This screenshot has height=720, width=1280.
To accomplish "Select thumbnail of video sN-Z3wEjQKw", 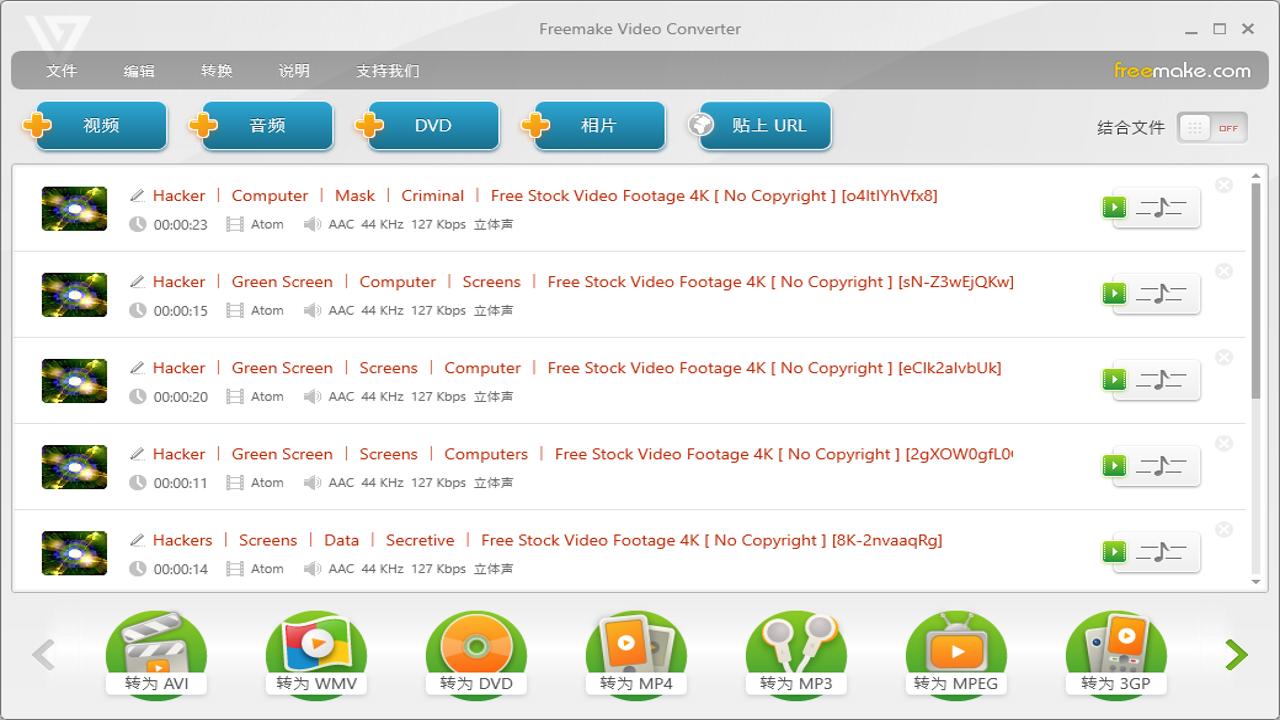I will click(x=74, y=295).
